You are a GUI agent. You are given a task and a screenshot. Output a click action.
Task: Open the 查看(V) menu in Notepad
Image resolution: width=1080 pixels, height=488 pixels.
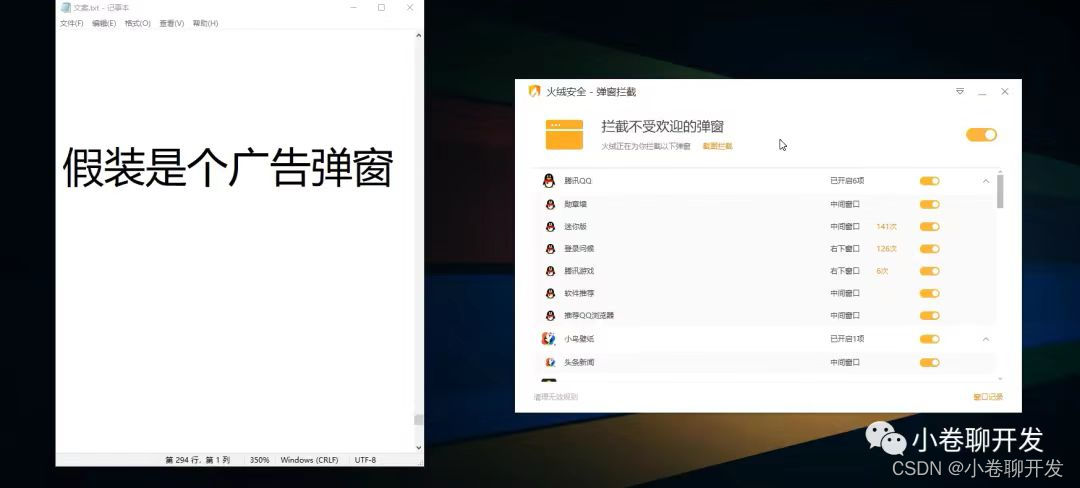[172, 23]
